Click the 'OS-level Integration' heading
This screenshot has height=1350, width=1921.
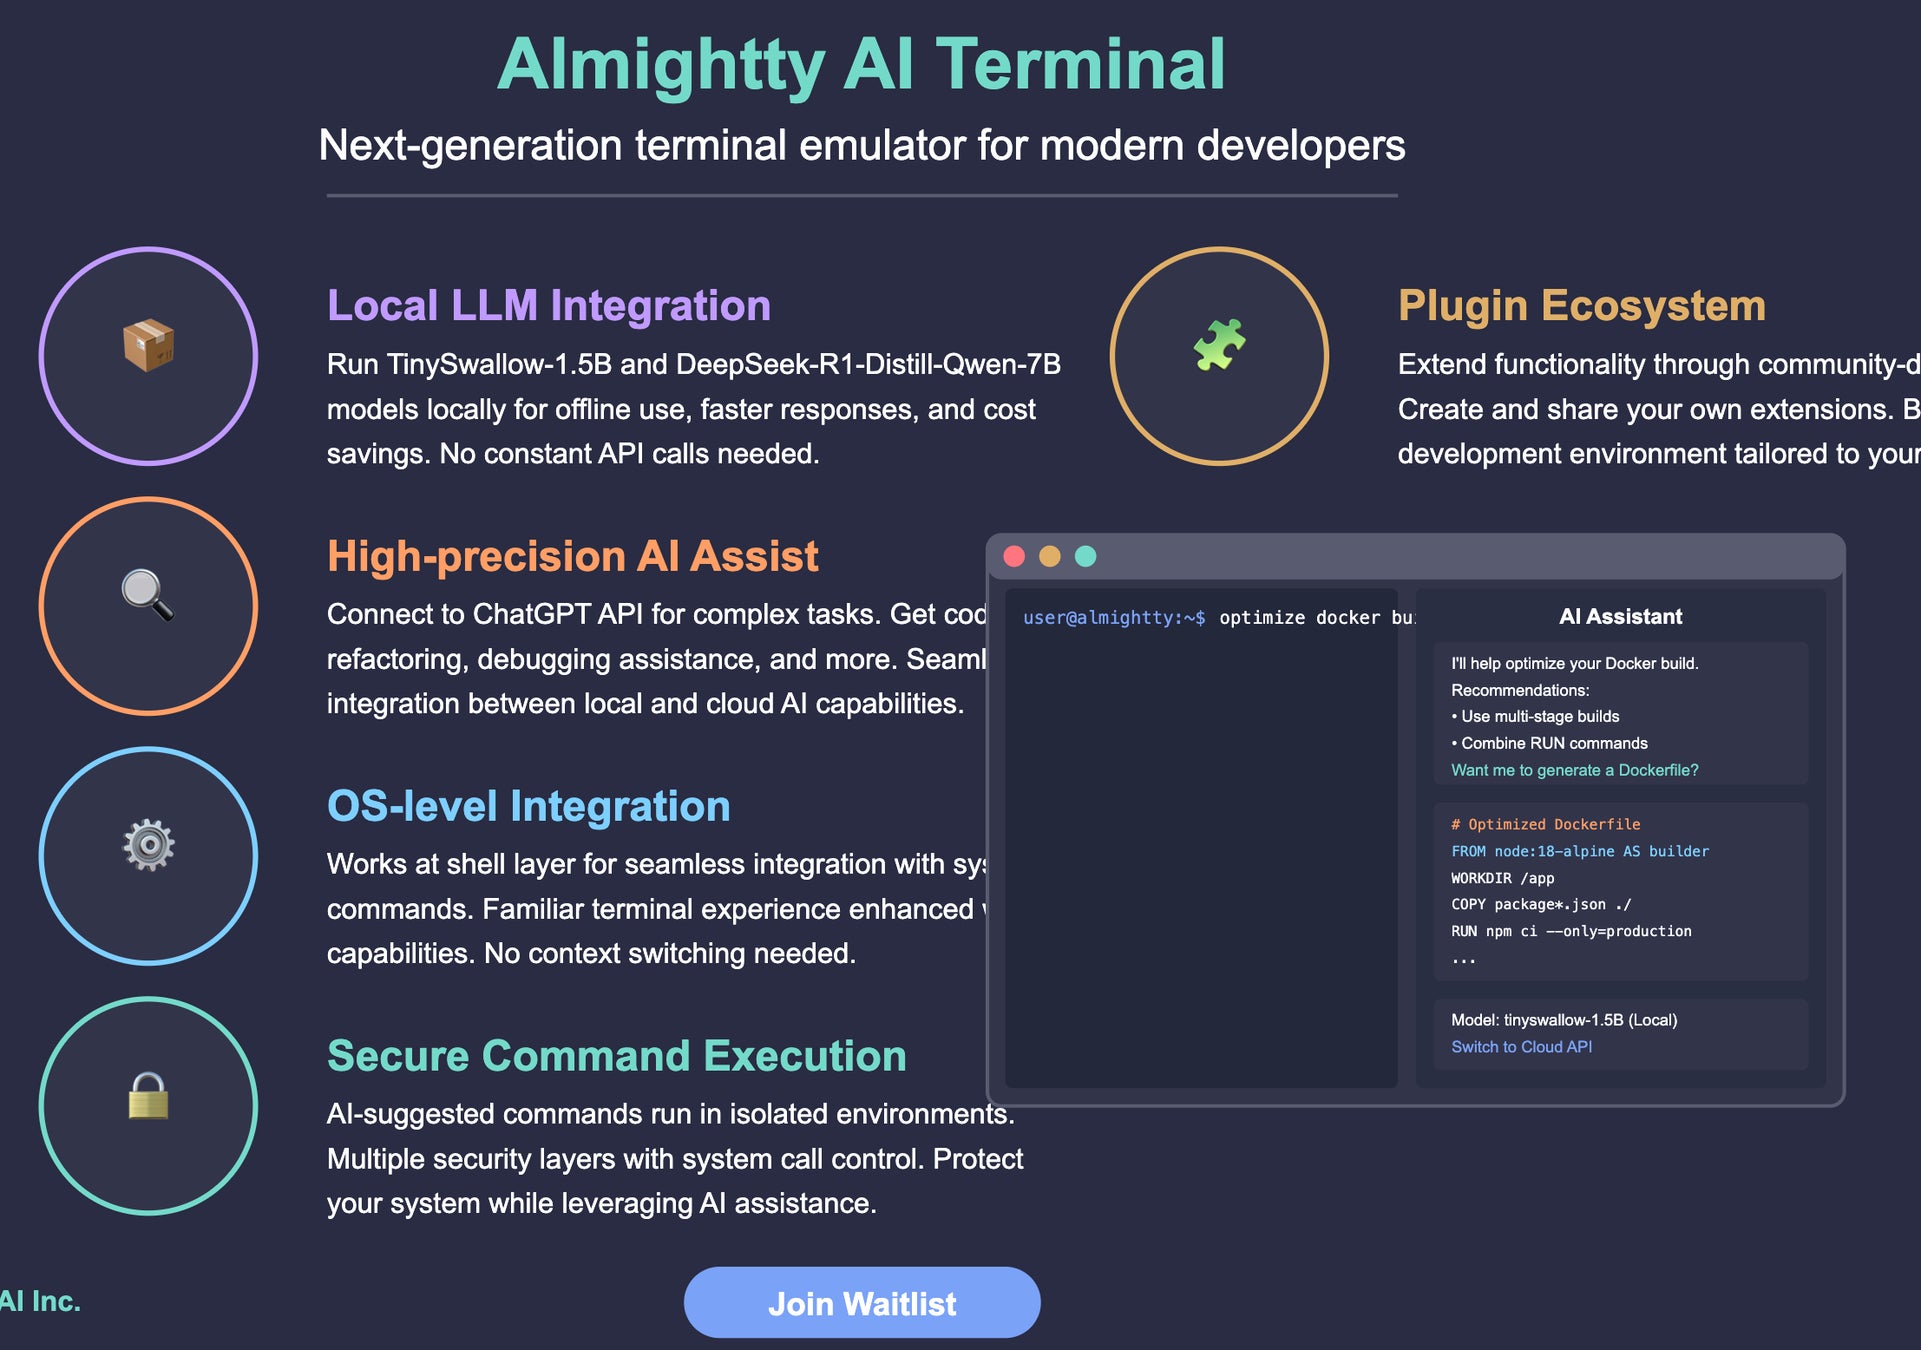[x=528, y=806]
